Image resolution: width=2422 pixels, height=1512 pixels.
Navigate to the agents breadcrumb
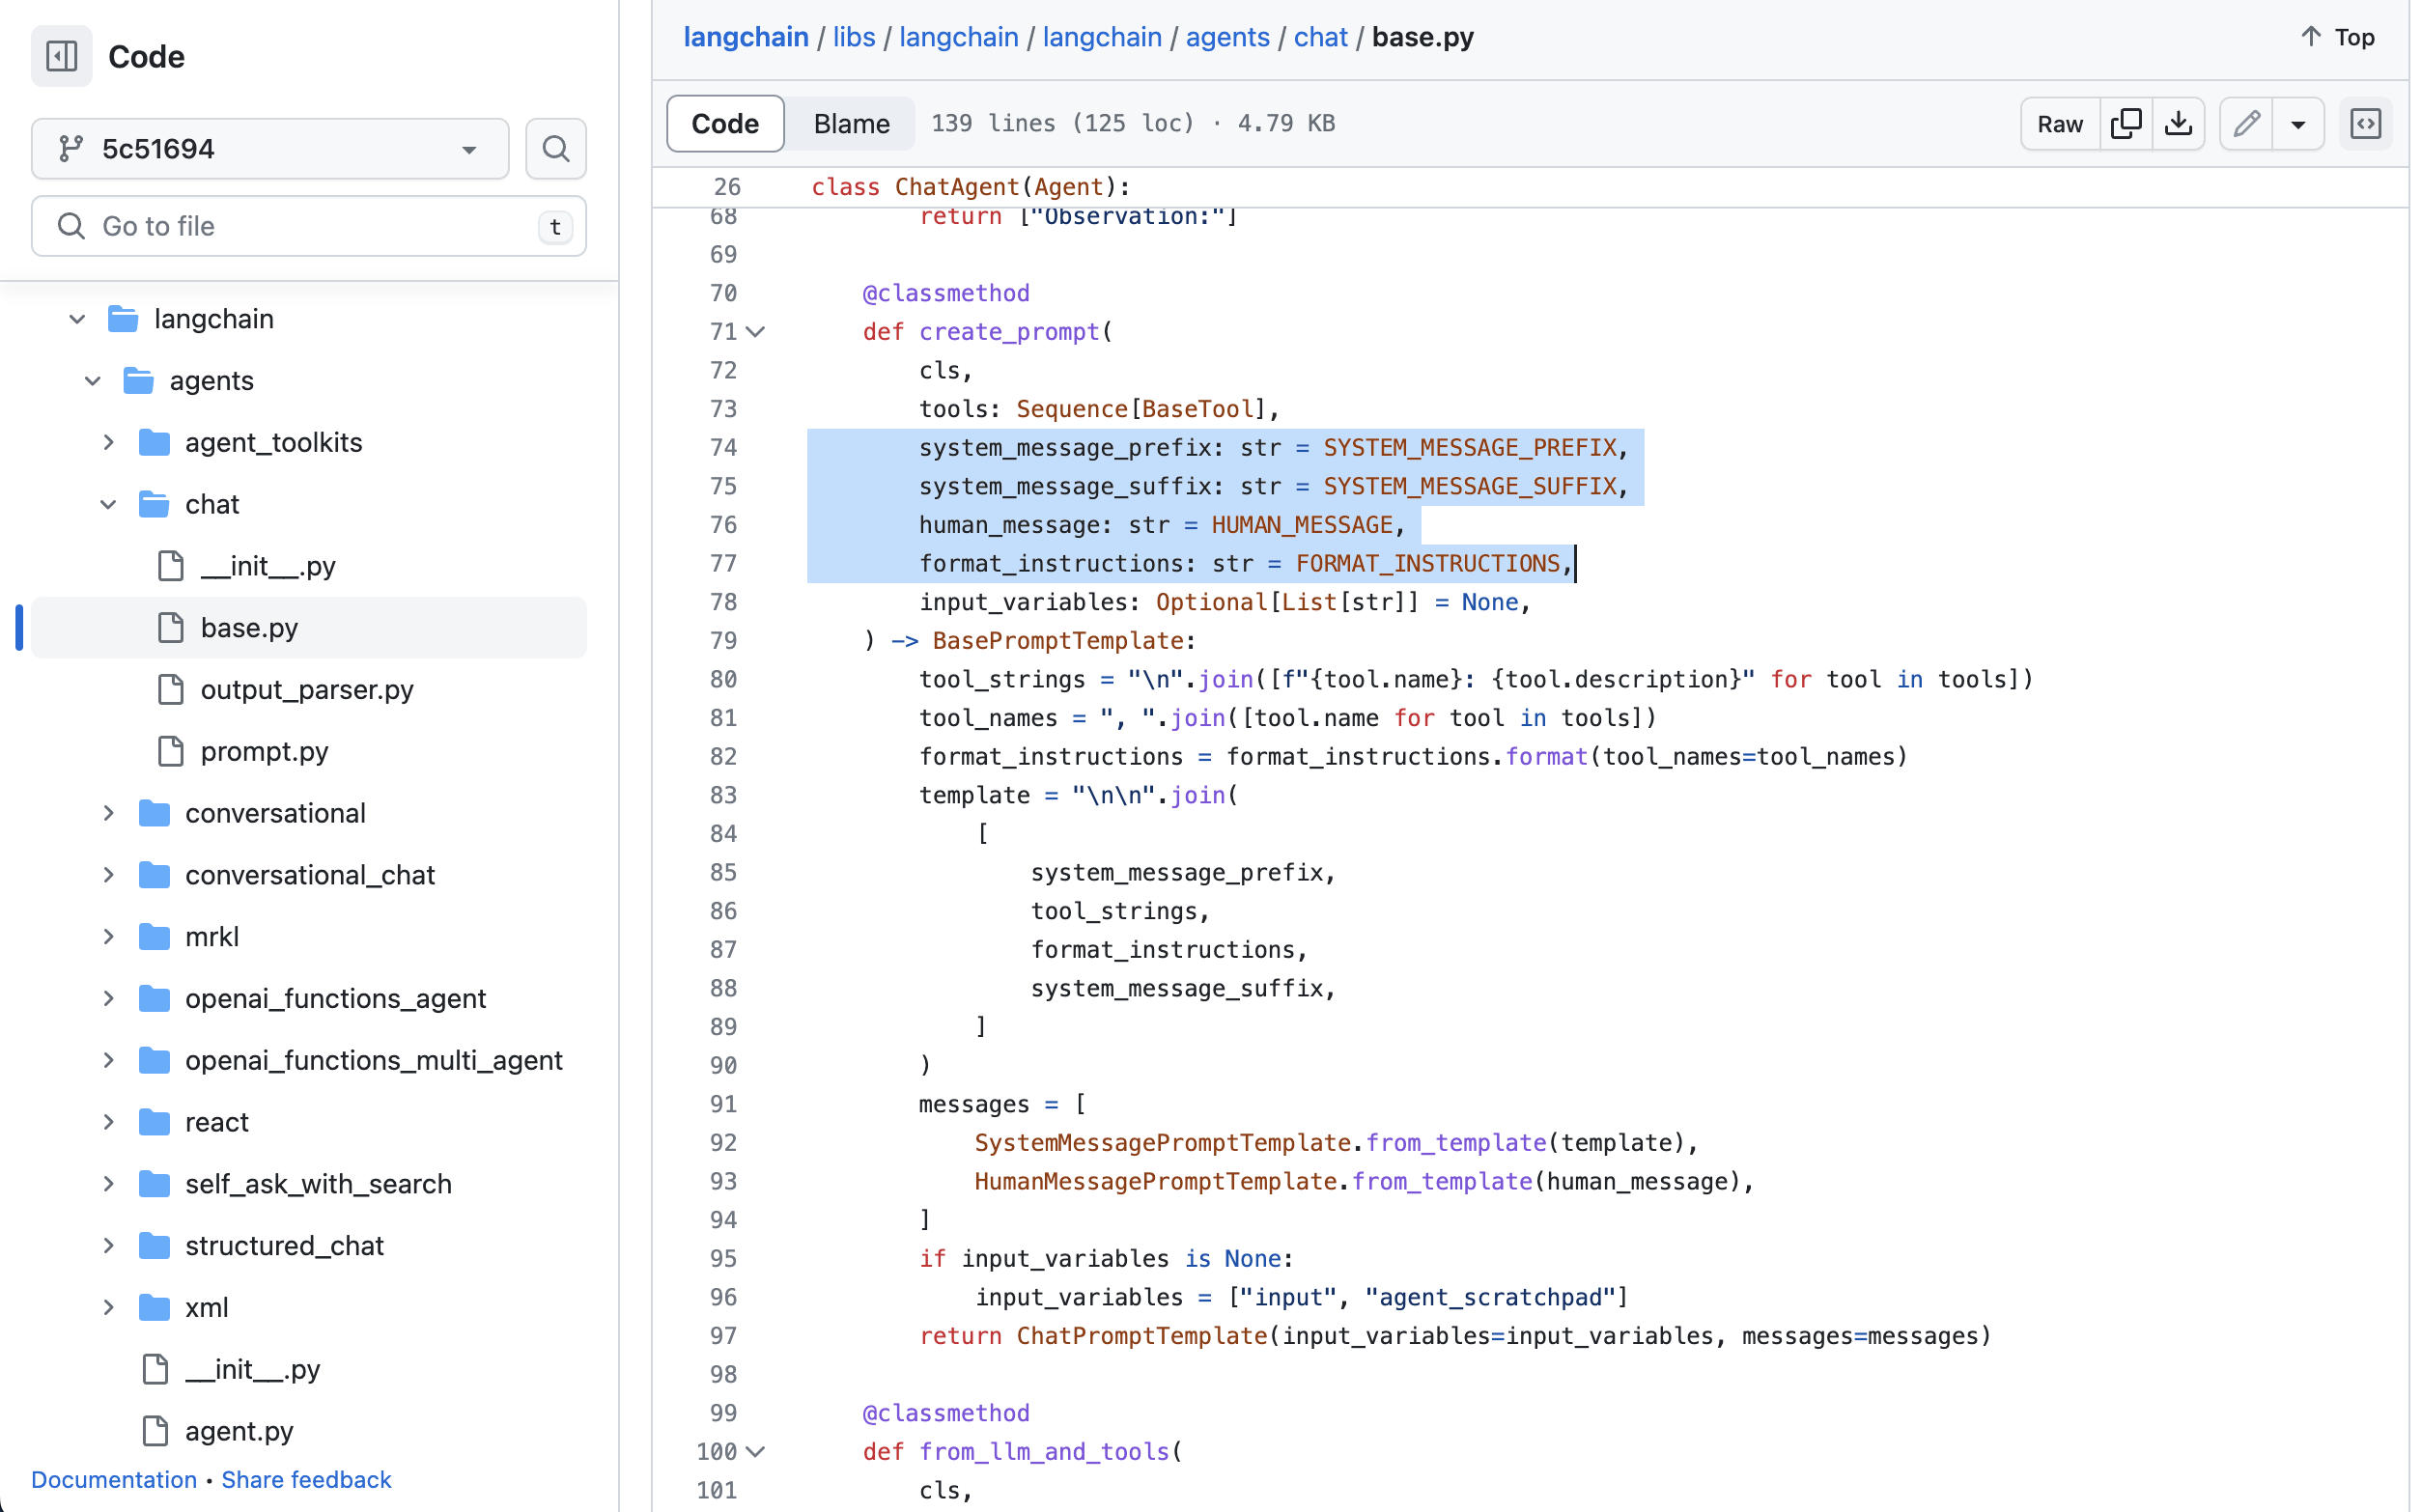pyautogui.click(x=1227, y=36)
